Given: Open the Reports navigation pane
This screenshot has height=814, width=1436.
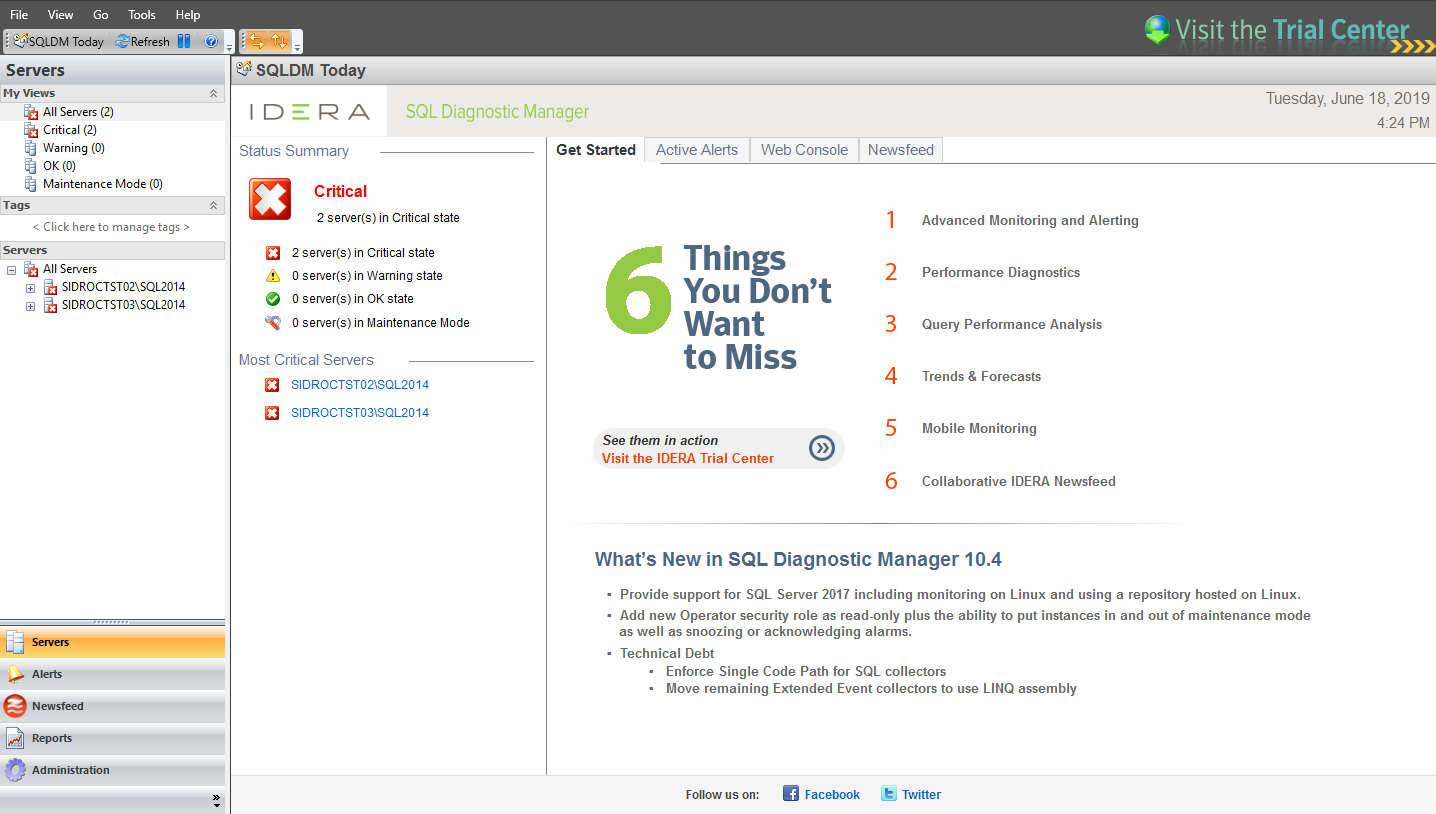Looking at the screenshot, I should point(112,738).
